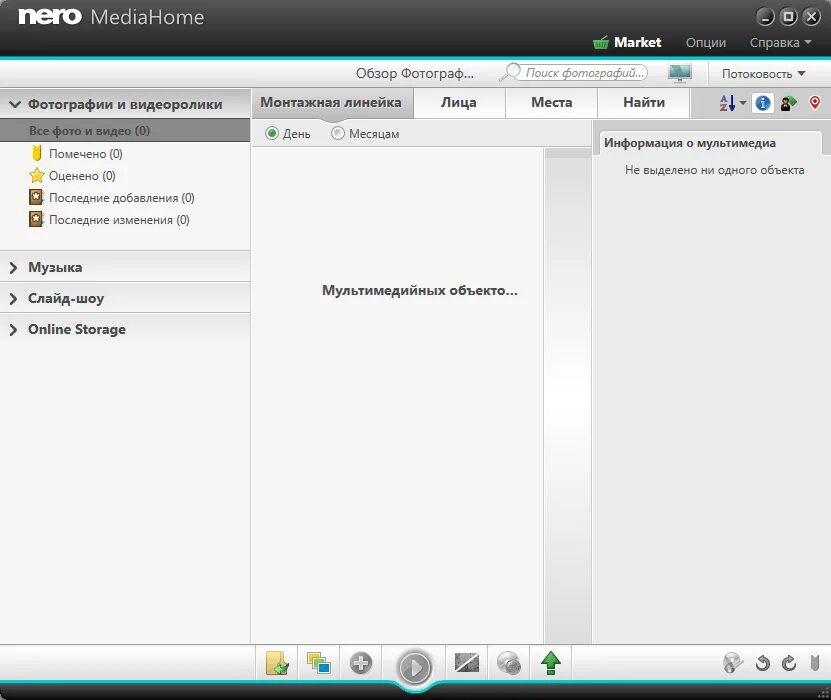Click the gray plus add button
The width and height of the screenshot is (831, 700).
pos(361,662)
